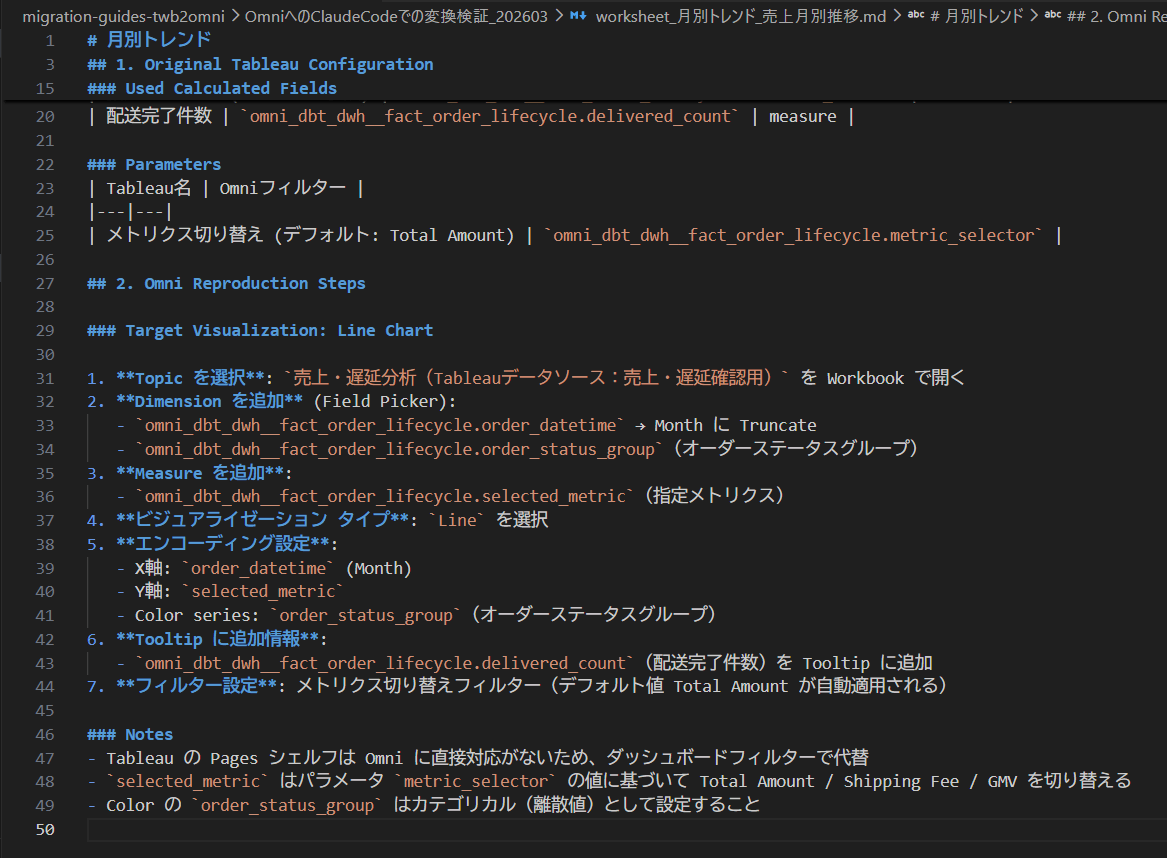Click the '### Parameters' heading on line 22

[x=154, y=164]
